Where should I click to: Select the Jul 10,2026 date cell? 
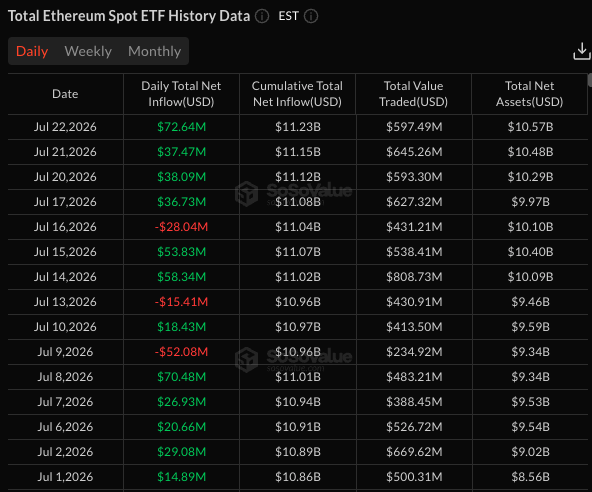click(65, 327)
